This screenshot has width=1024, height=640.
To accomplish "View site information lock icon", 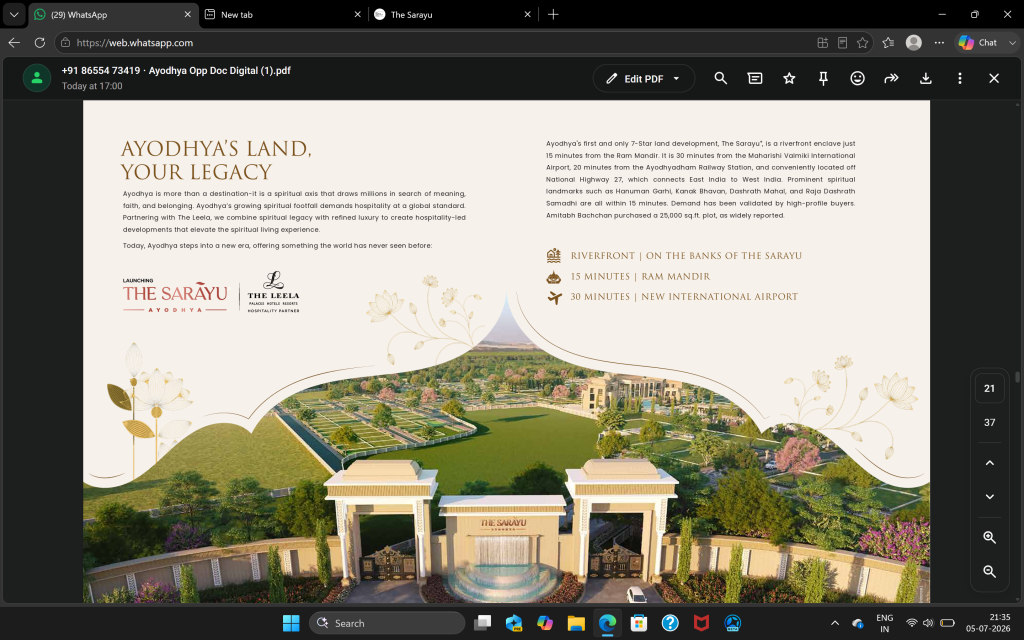I will point(65,42).
